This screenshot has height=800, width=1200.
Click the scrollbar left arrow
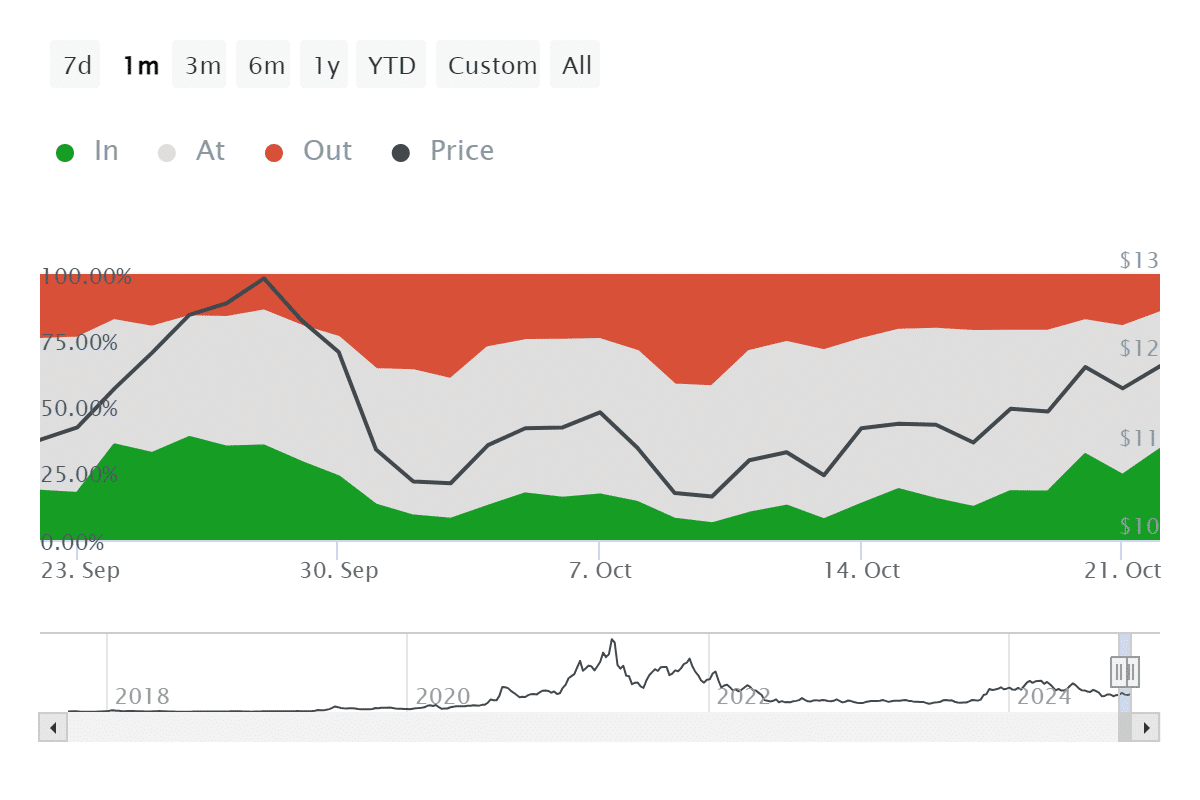pos(51,727)
